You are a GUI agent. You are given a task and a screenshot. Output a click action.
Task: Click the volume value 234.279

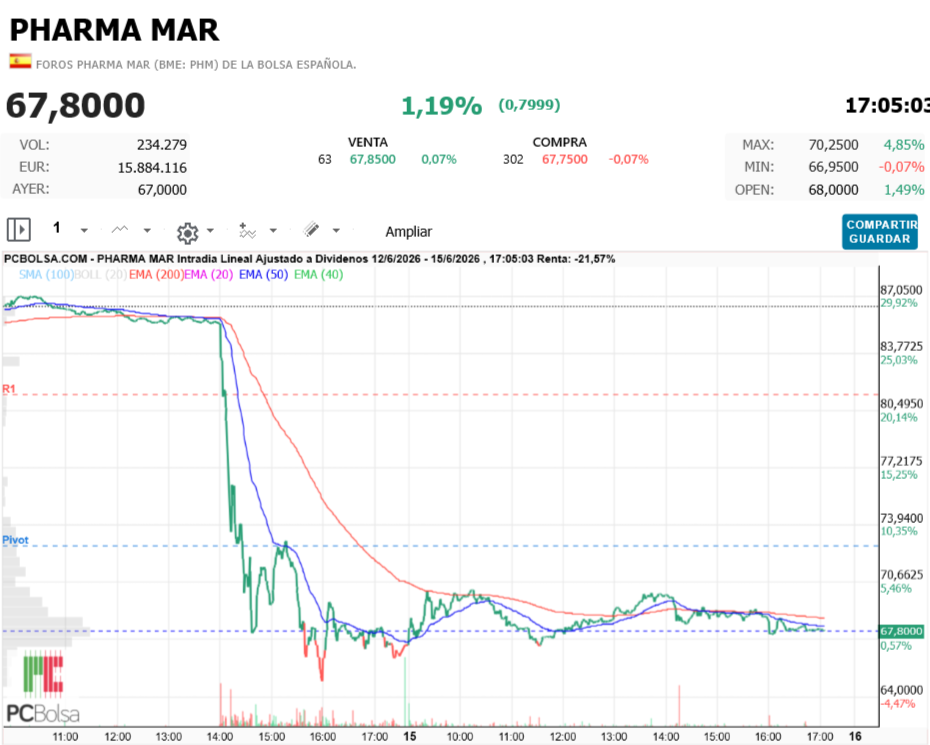162,145
